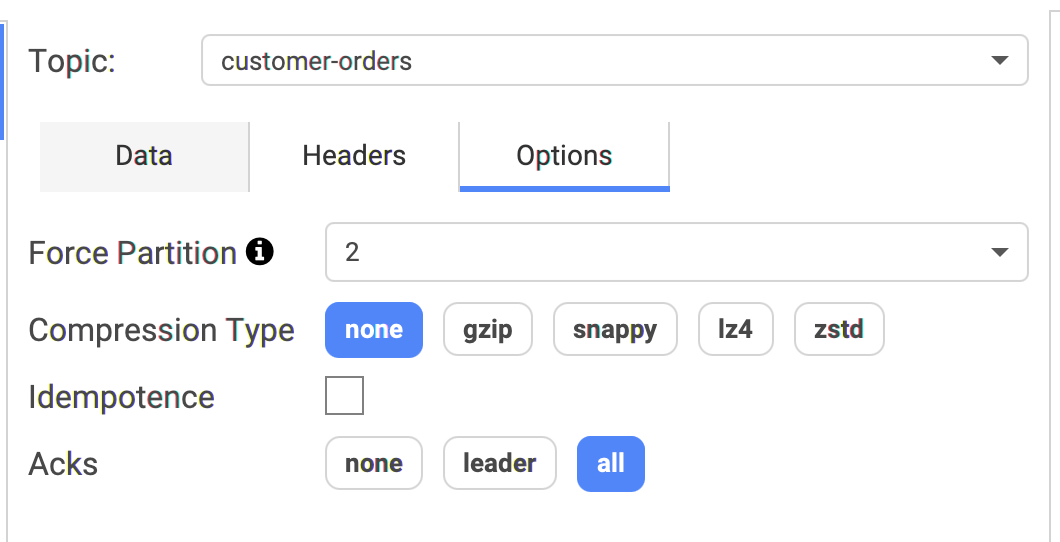Enable the Idempotence checkbox

(x=344, y=395)
